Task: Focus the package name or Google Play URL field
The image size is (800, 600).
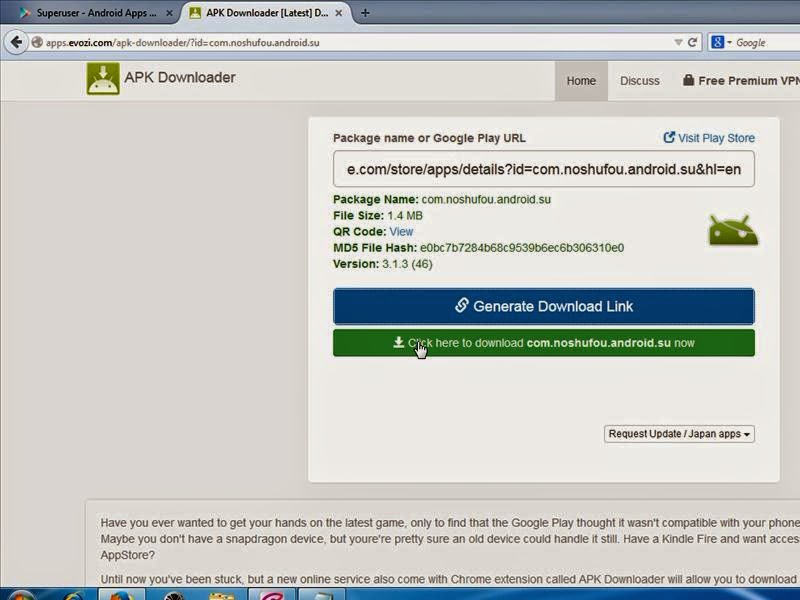Action: pos(543,169)
